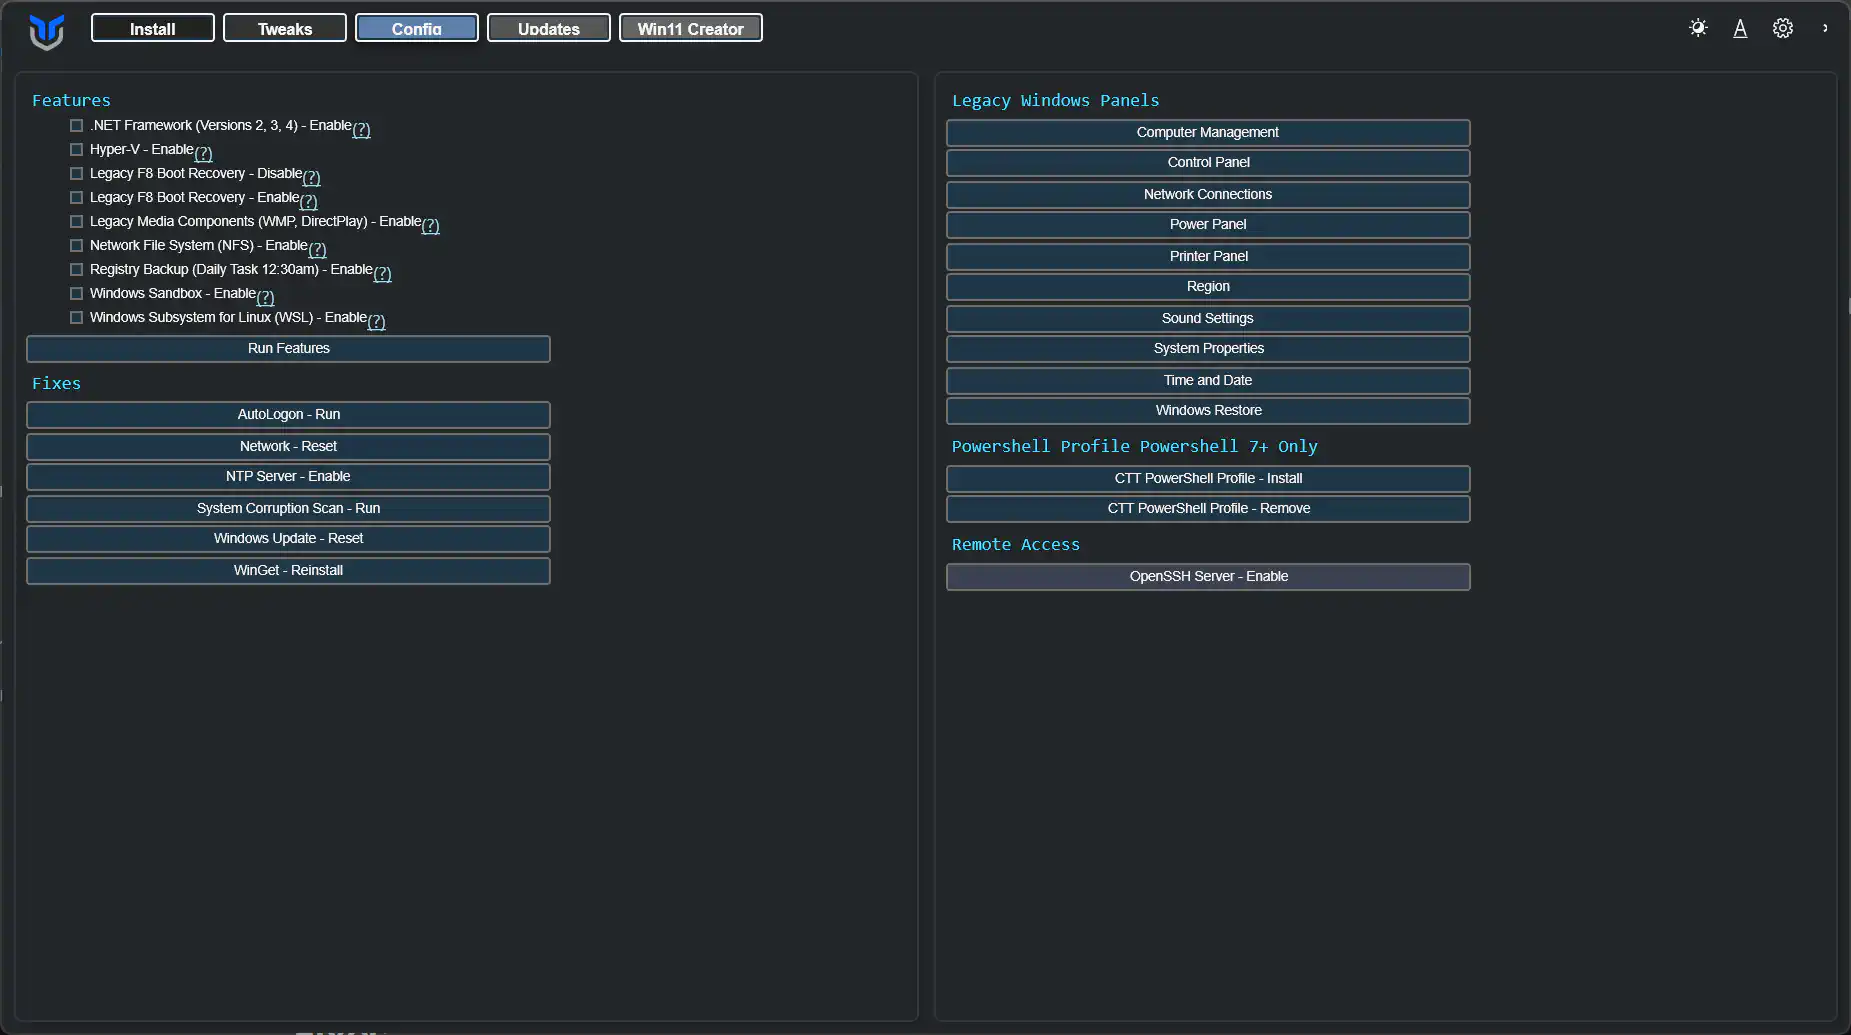Open System Properties panel
Image resolution: width=1851 pixels, height=1035 pixels.
pyautogui.click(x=1208, y=348)
